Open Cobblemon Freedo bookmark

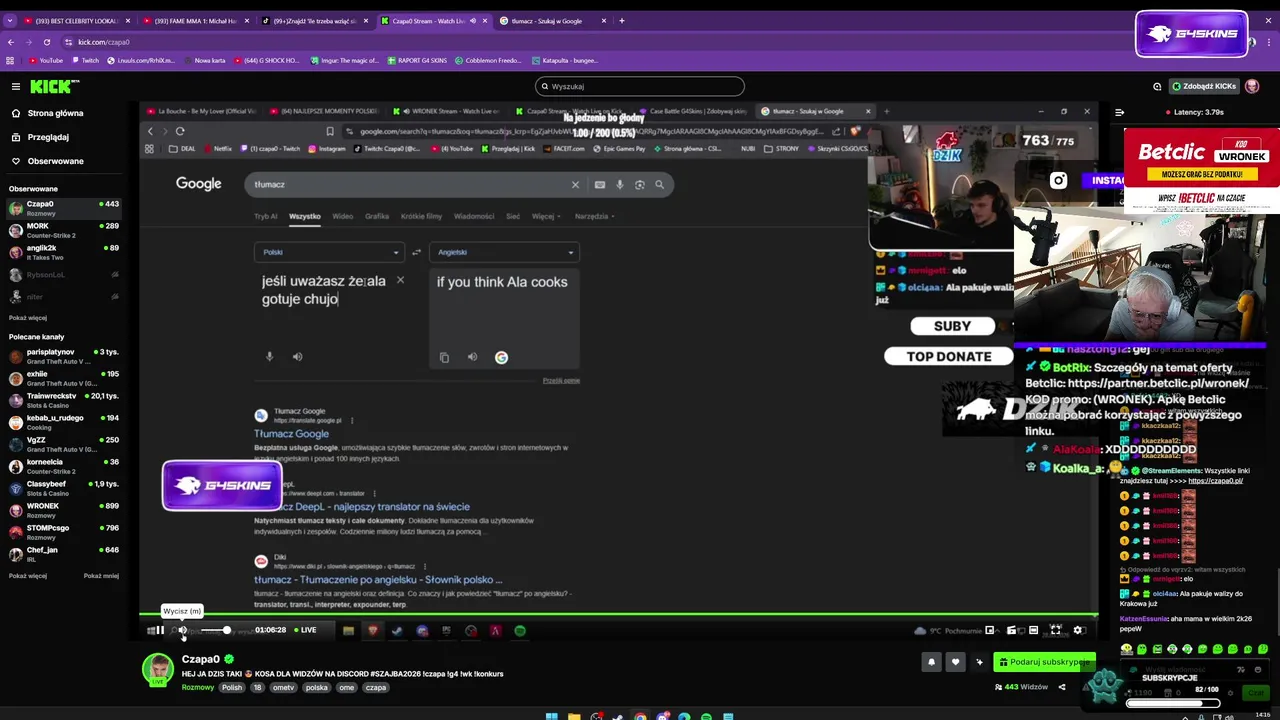coord(488,60)
